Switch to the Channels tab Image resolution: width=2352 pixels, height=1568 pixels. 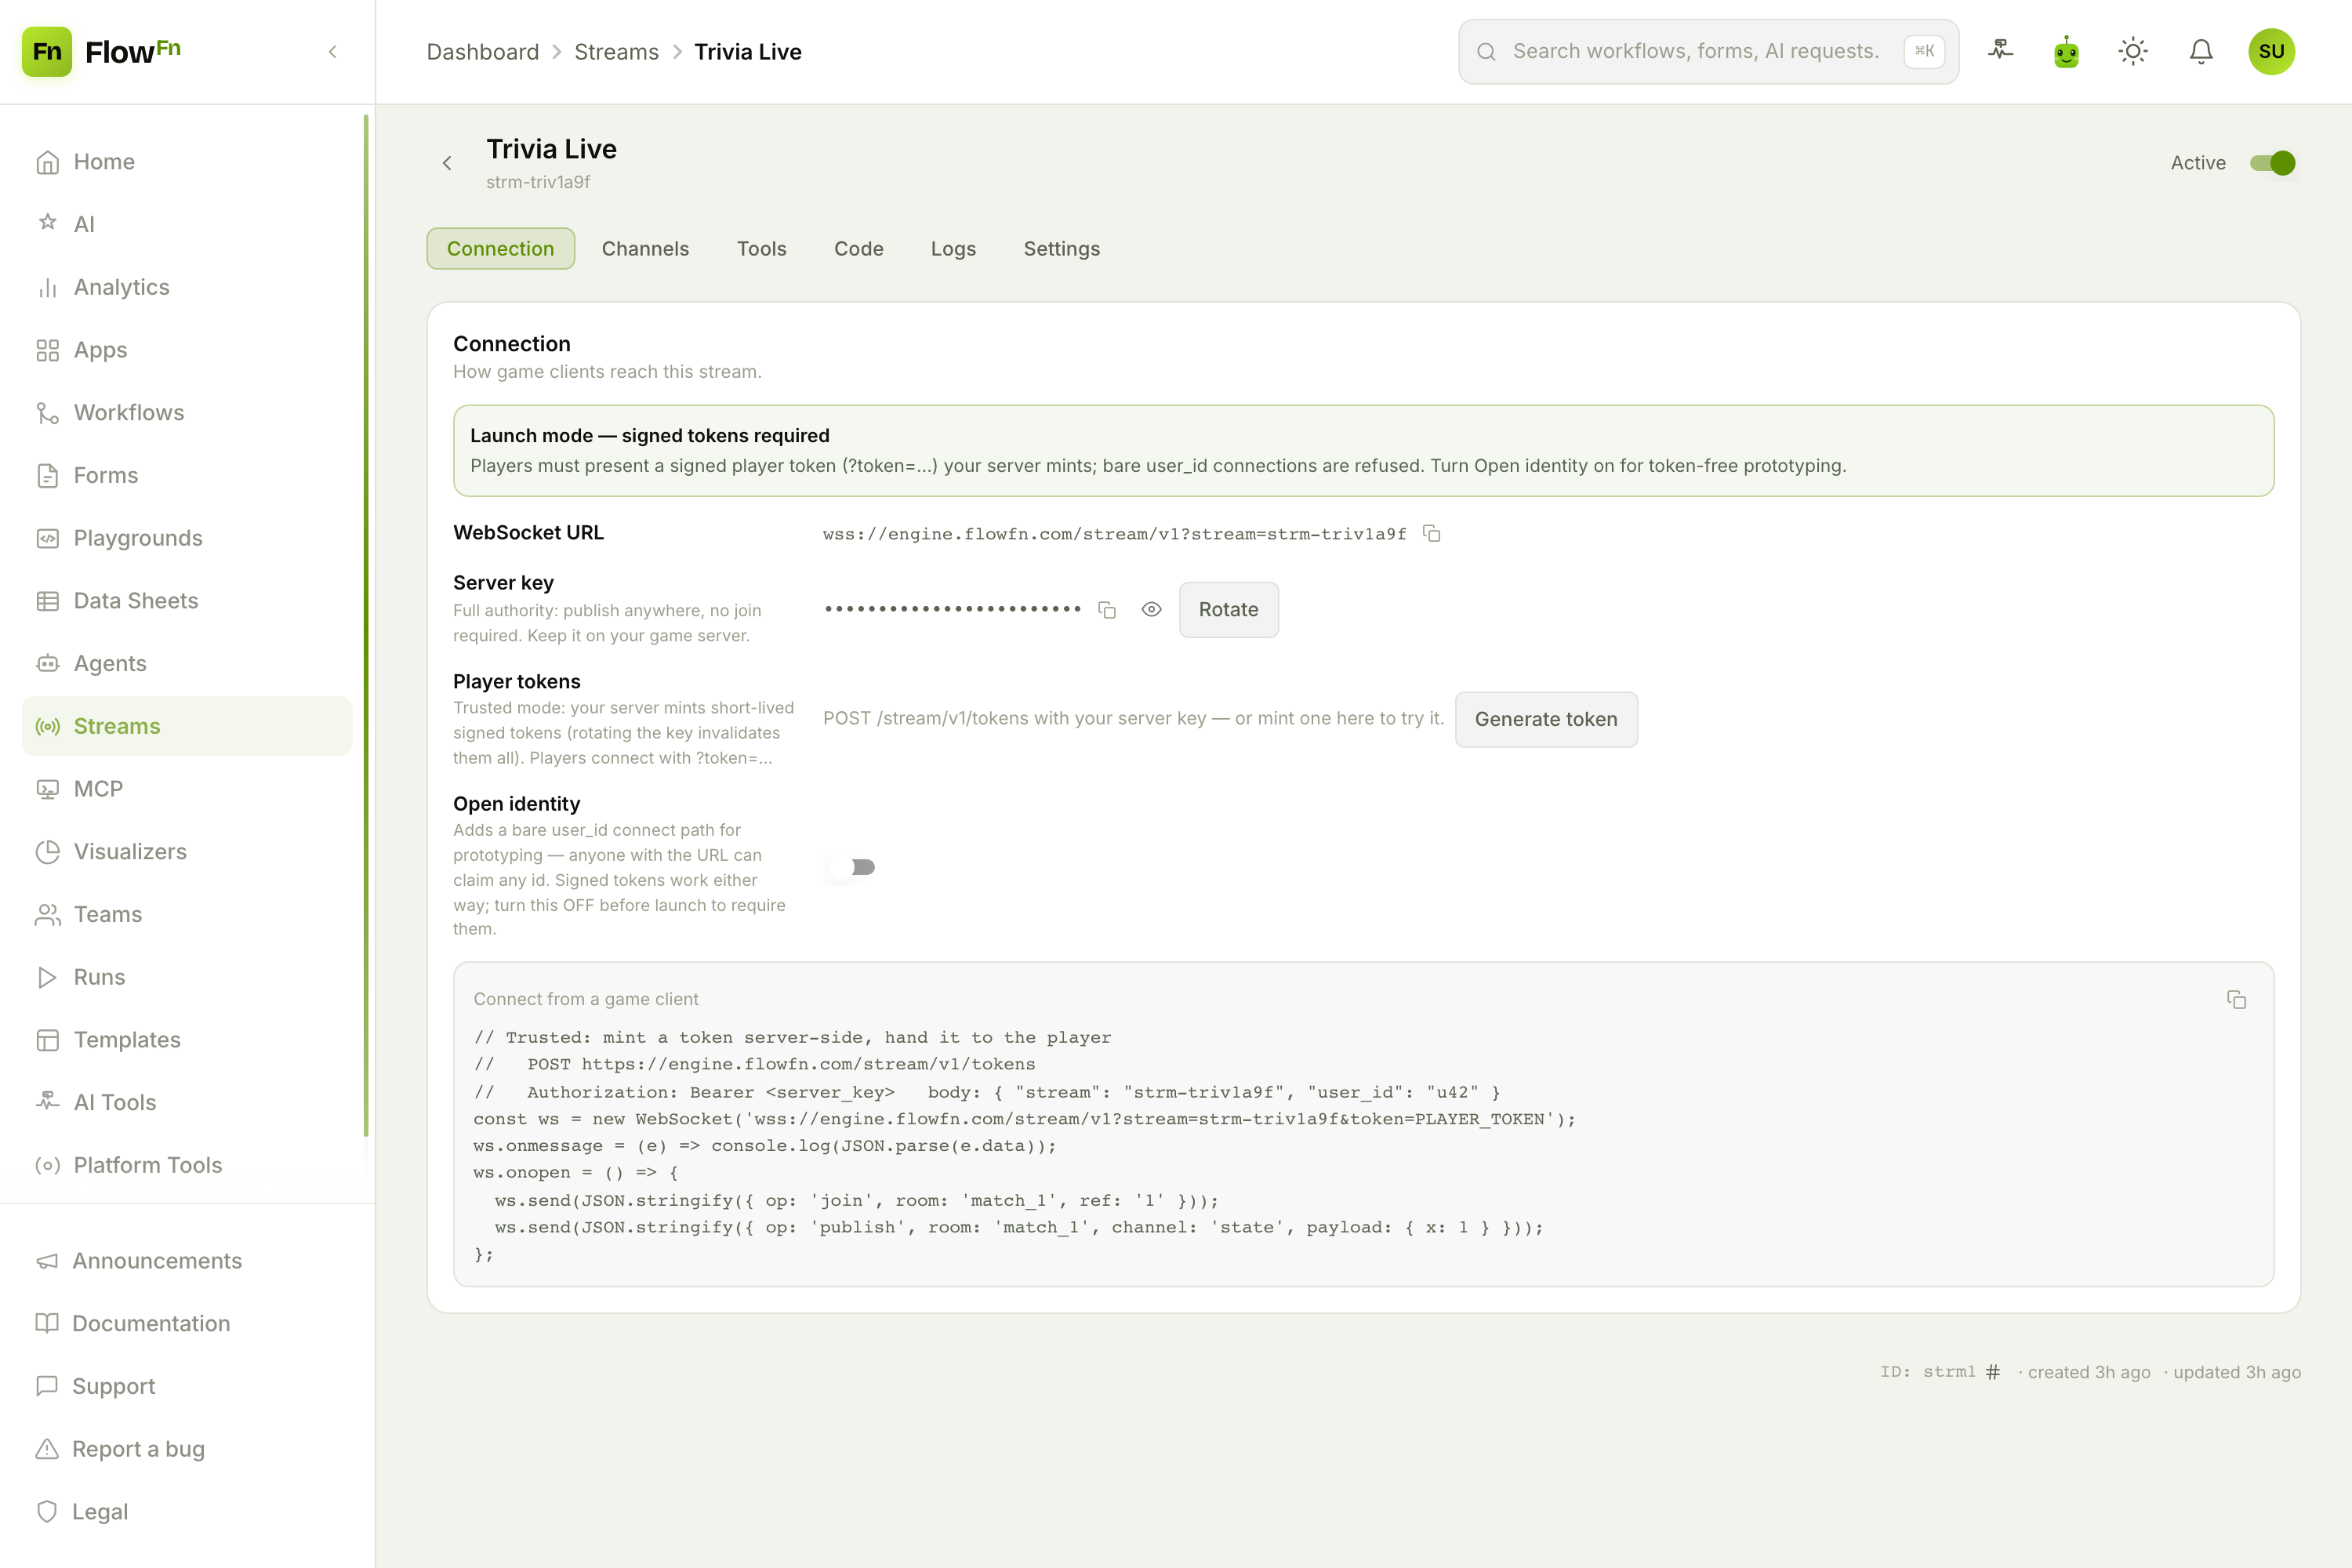[x=645, y=249]
